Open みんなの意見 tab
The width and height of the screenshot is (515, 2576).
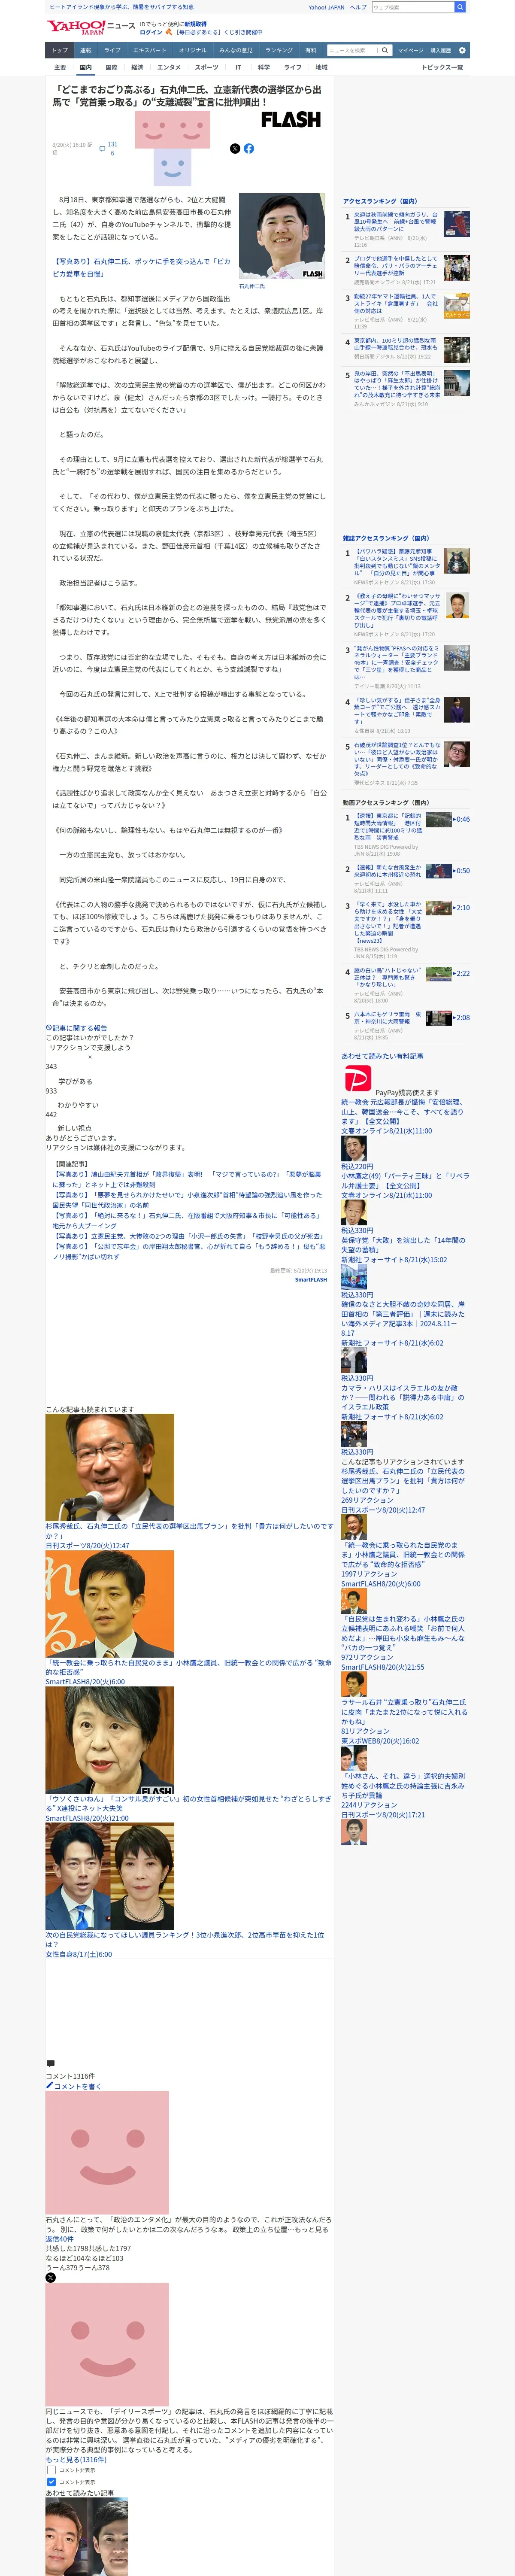(236, 50)
